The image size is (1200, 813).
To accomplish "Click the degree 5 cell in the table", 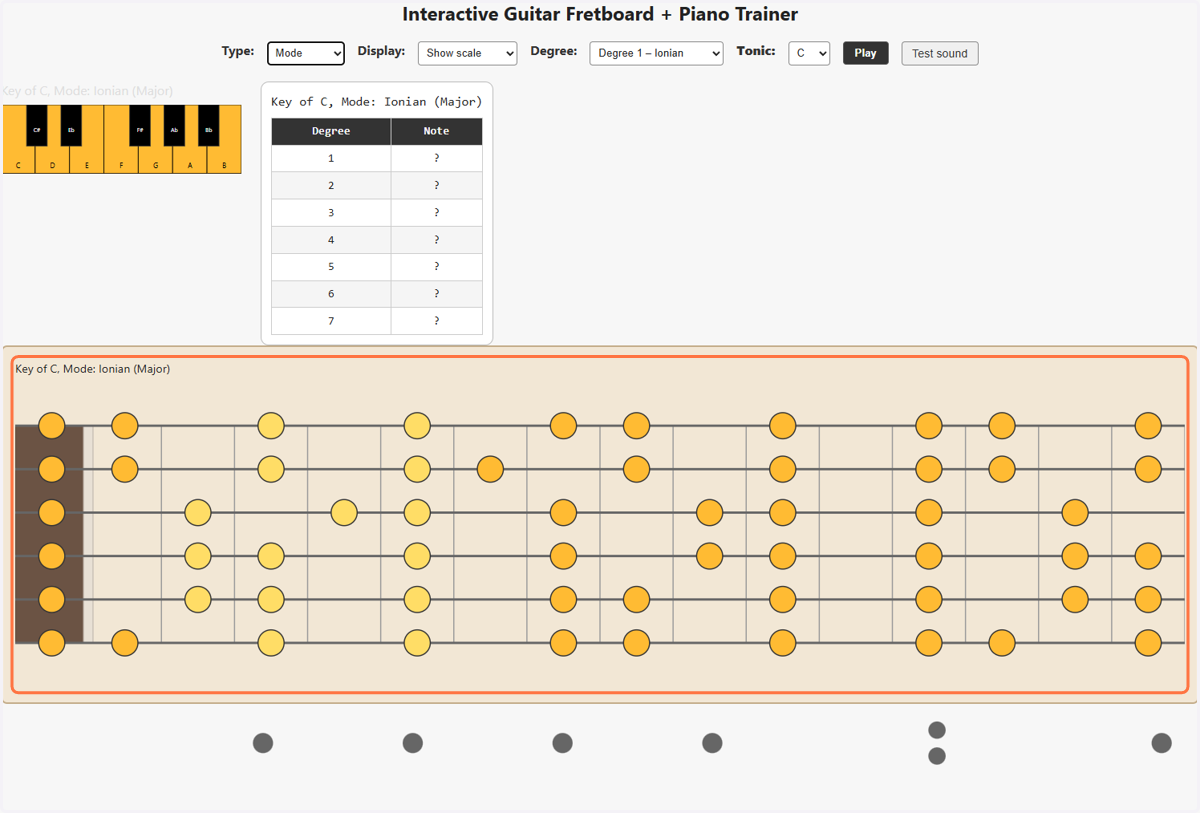I will click(331, 267).
